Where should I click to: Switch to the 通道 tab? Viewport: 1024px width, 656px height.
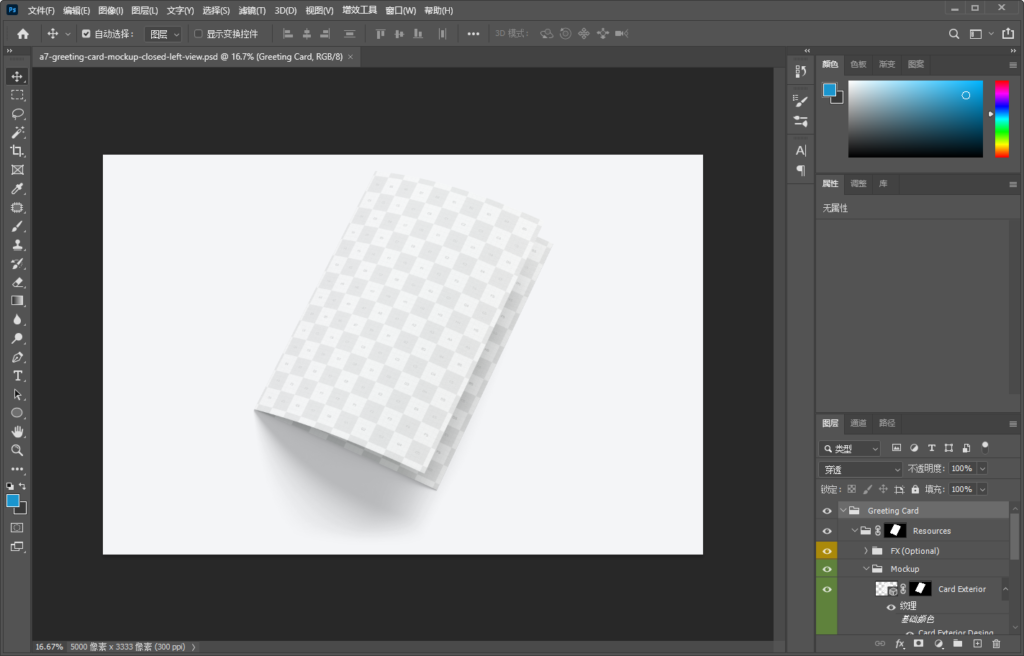click(x=858, y=423)
